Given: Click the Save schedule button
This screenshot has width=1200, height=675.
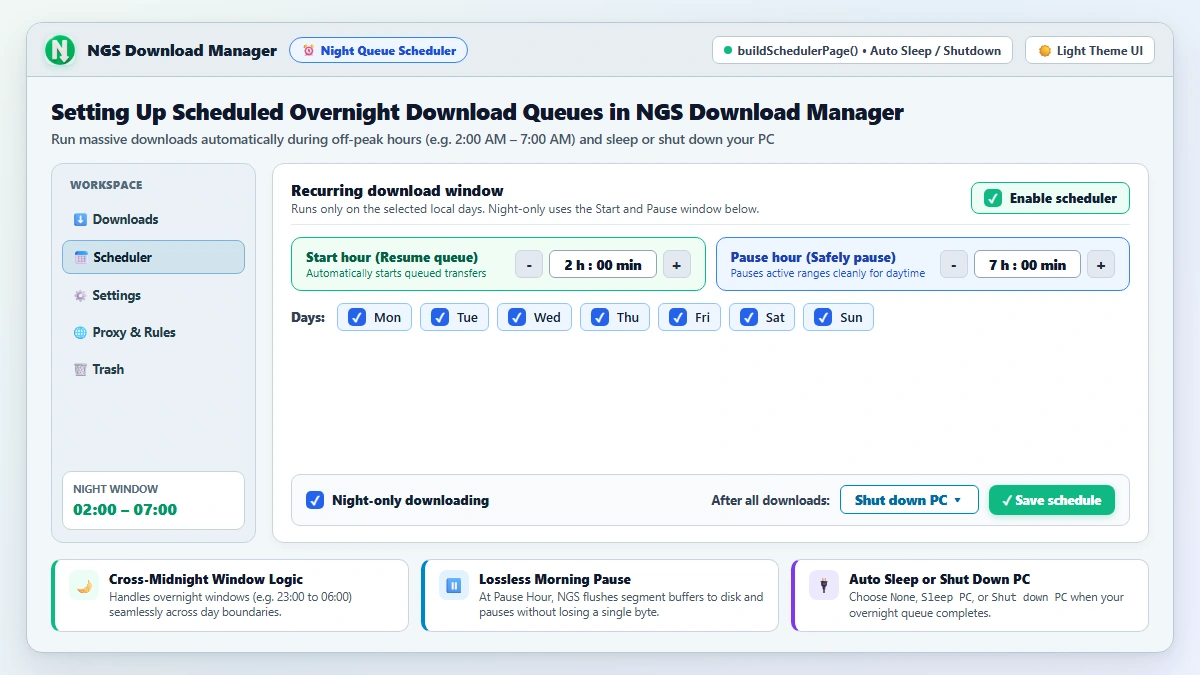Looking at the screenshot, I should pos(1052,500).
